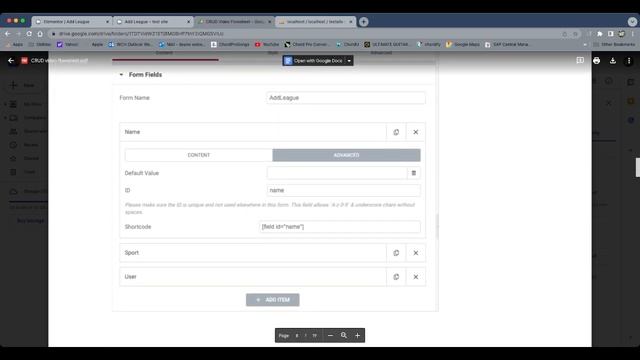Duplicate the Name form field
640x360 pixels.
click(396, 132)
